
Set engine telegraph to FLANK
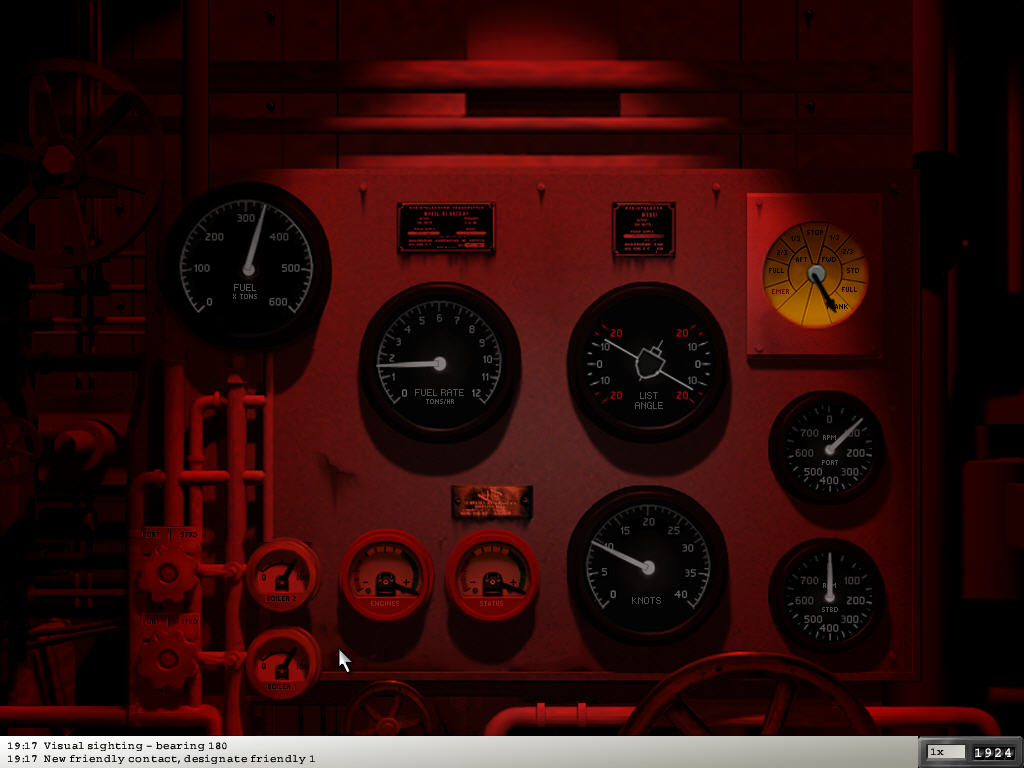[839, 306]
